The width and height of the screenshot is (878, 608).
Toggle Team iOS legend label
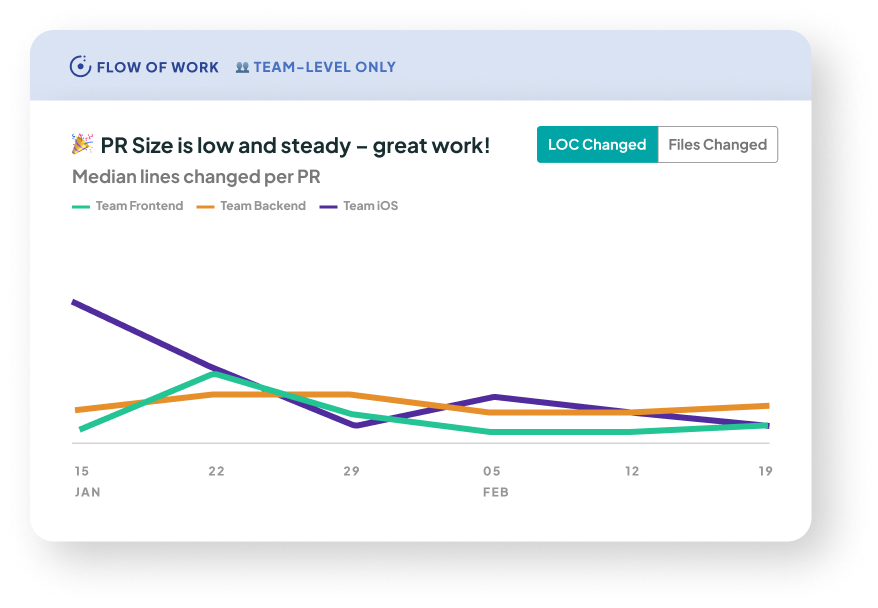[x=370, y=207]
